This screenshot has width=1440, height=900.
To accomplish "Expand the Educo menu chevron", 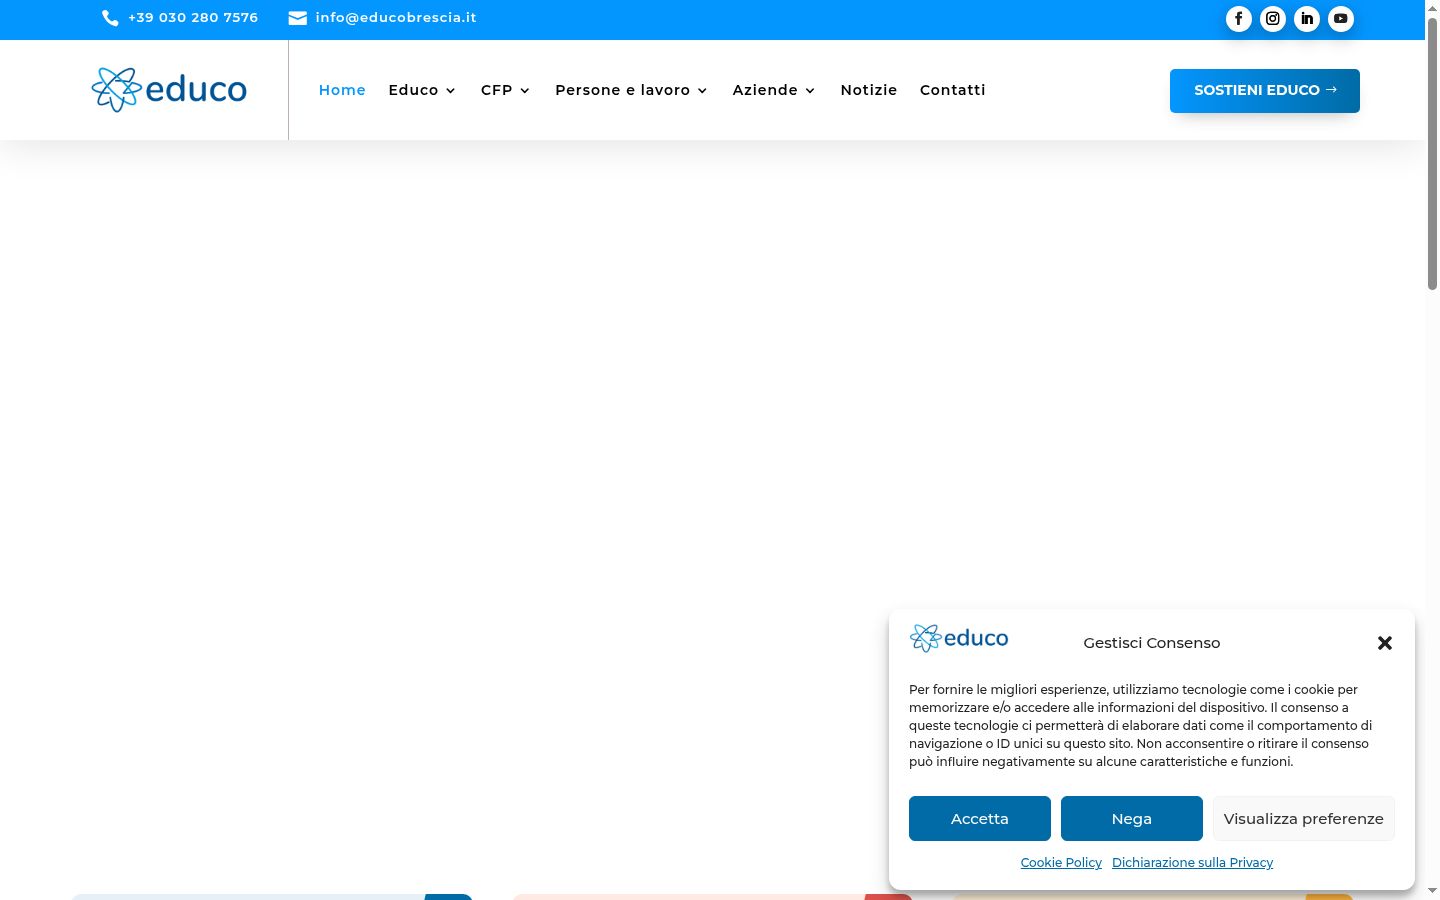I will [451, 91].
